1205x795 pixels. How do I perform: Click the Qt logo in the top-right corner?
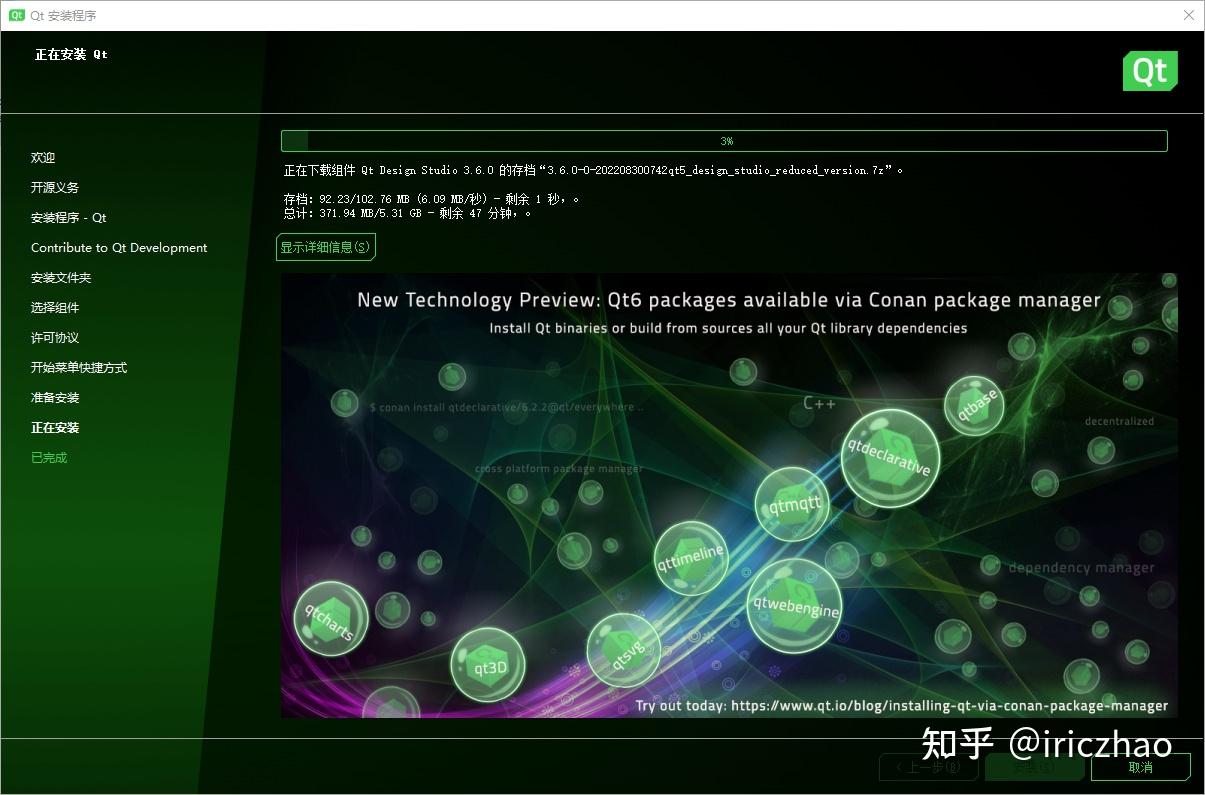click(1149, 70)
